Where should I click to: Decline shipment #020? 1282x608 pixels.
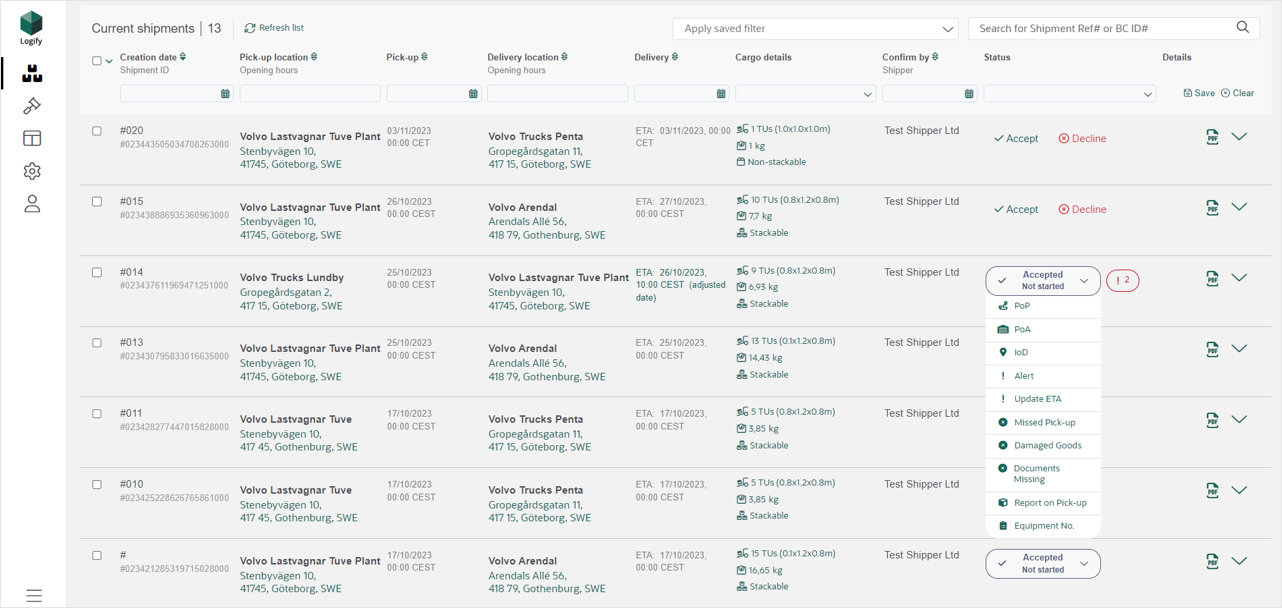[x=1082, y=139]
